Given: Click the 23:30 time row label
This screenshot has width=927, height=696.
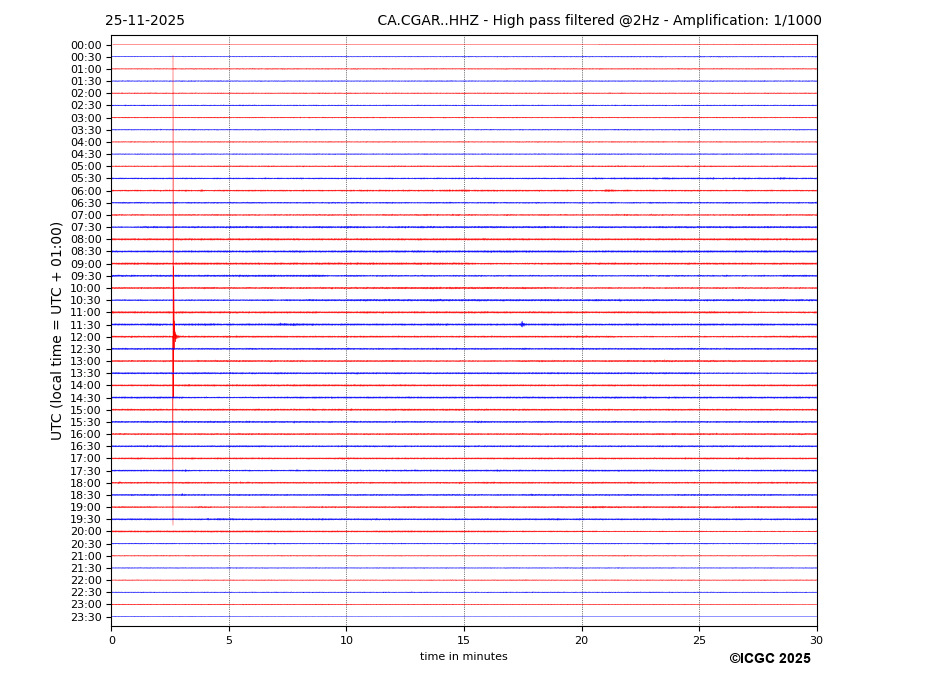Looking at the screenshot, I should click(86, 617).
